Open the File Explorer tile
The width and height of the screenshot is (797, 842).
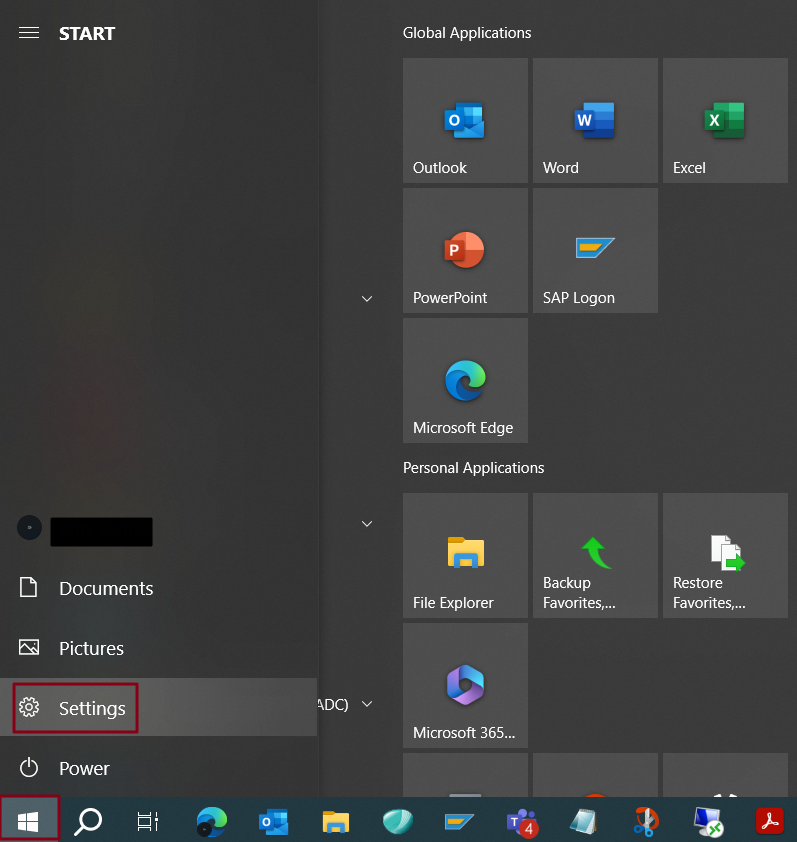pyautogui.click(x=465, y=555)
